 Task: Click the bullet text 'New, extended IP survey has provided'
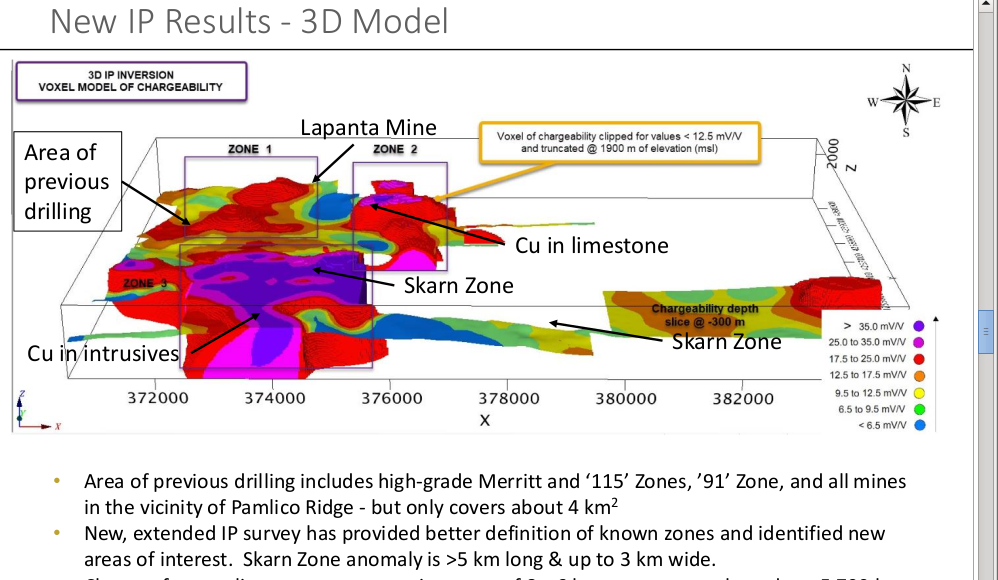pyautogui.click(x=484, y=533)
